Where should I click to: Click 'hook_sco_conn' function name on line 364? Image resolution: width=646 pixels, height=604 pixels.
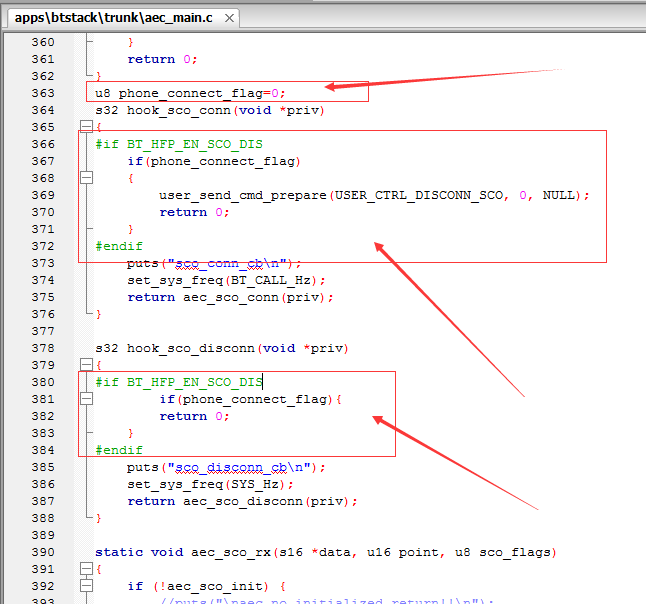[179, 110]
